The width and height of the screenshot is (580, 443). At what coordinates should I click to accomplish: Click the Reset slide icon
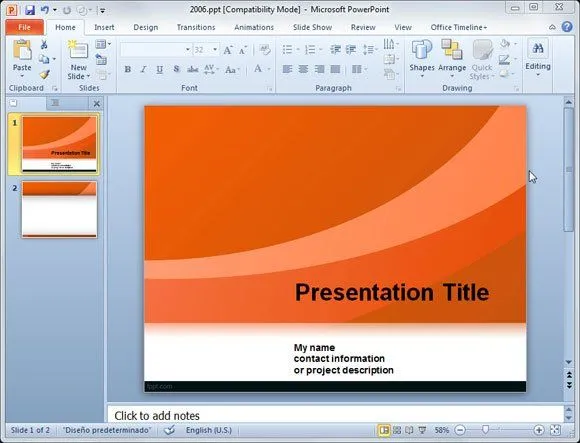[x=101, y=59]
